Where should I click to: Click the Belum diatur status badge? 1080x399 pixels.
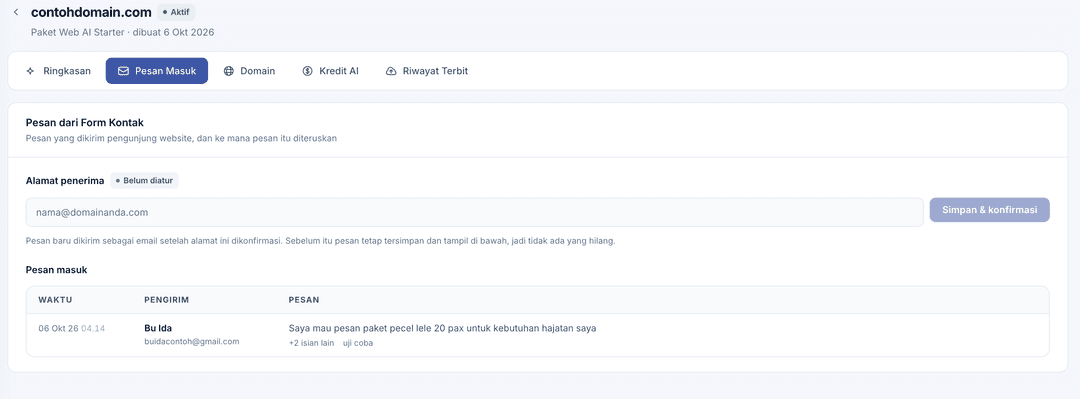(x=145, y=181)
